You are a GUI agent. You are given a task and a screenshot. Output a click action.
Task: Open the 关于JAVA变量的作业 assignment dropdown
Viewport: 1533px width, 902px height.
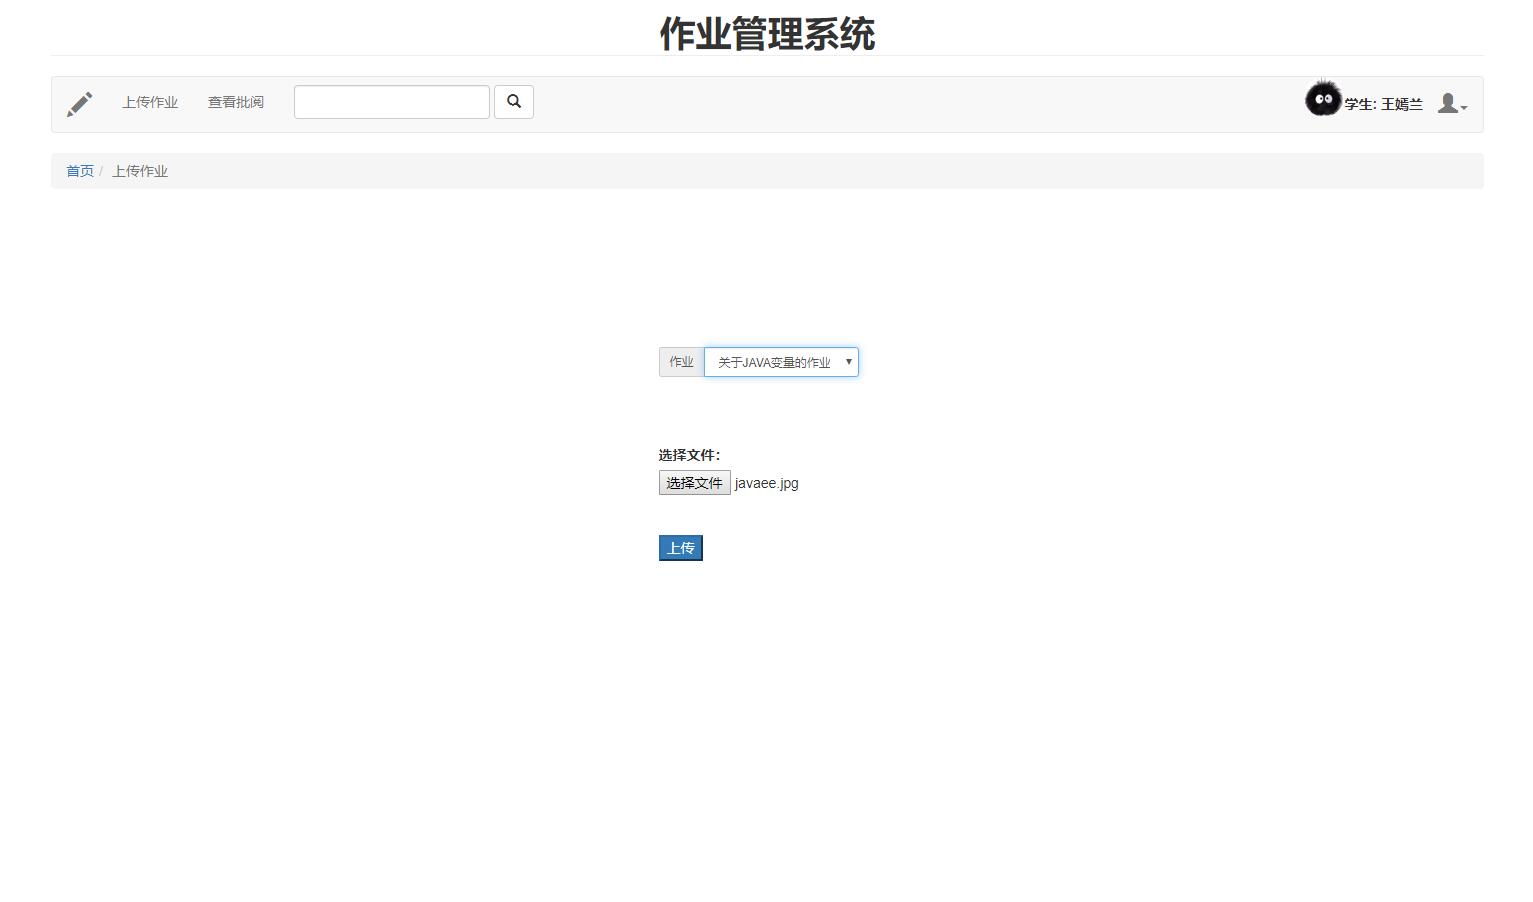pos(781,361)
